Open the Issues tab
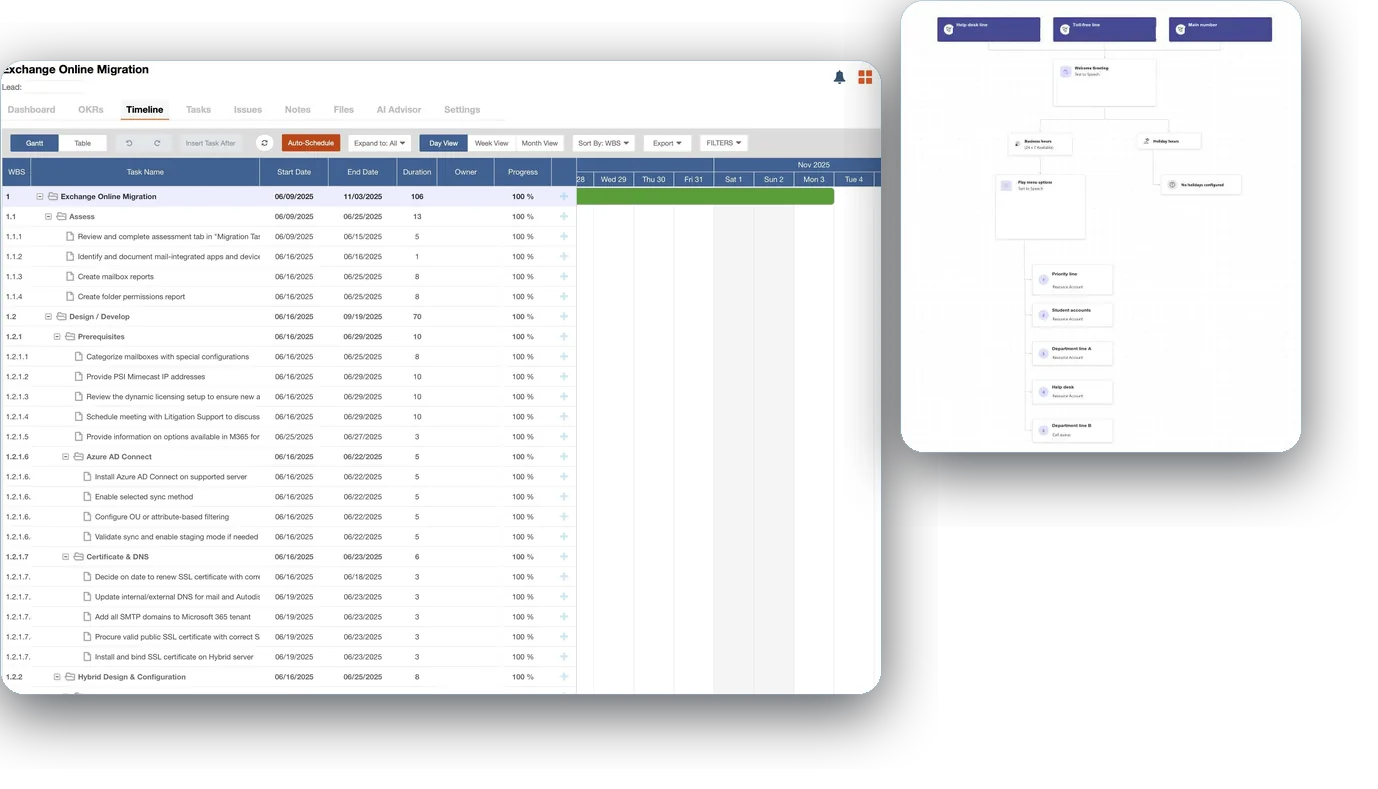This screenshot has width=1378, height=789. pyautogui.click(x=248, y=109)
